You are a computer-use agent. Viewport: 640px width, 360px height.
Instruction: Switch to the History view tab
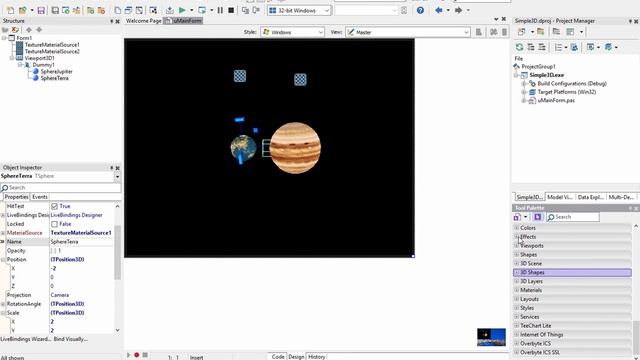tap(317, 357)
